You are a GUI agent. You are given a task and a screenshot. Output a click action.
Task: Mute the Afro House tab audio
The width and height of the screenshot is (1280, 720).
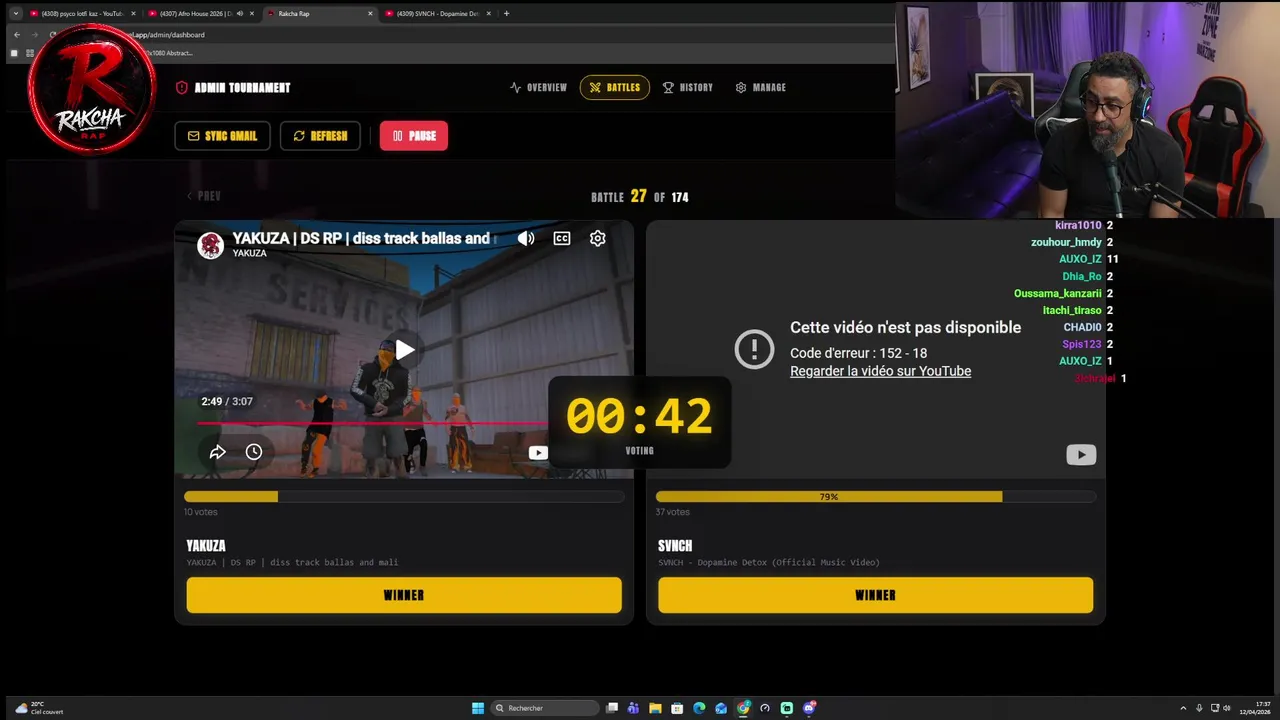(239, 14)
